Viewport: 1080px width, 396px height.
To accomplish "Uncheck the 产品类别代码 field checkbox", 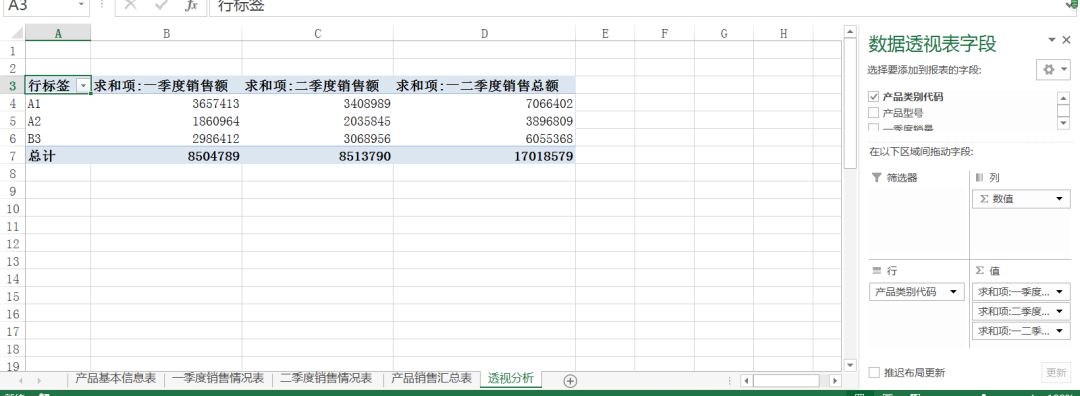I will click(x=873, y=96).
